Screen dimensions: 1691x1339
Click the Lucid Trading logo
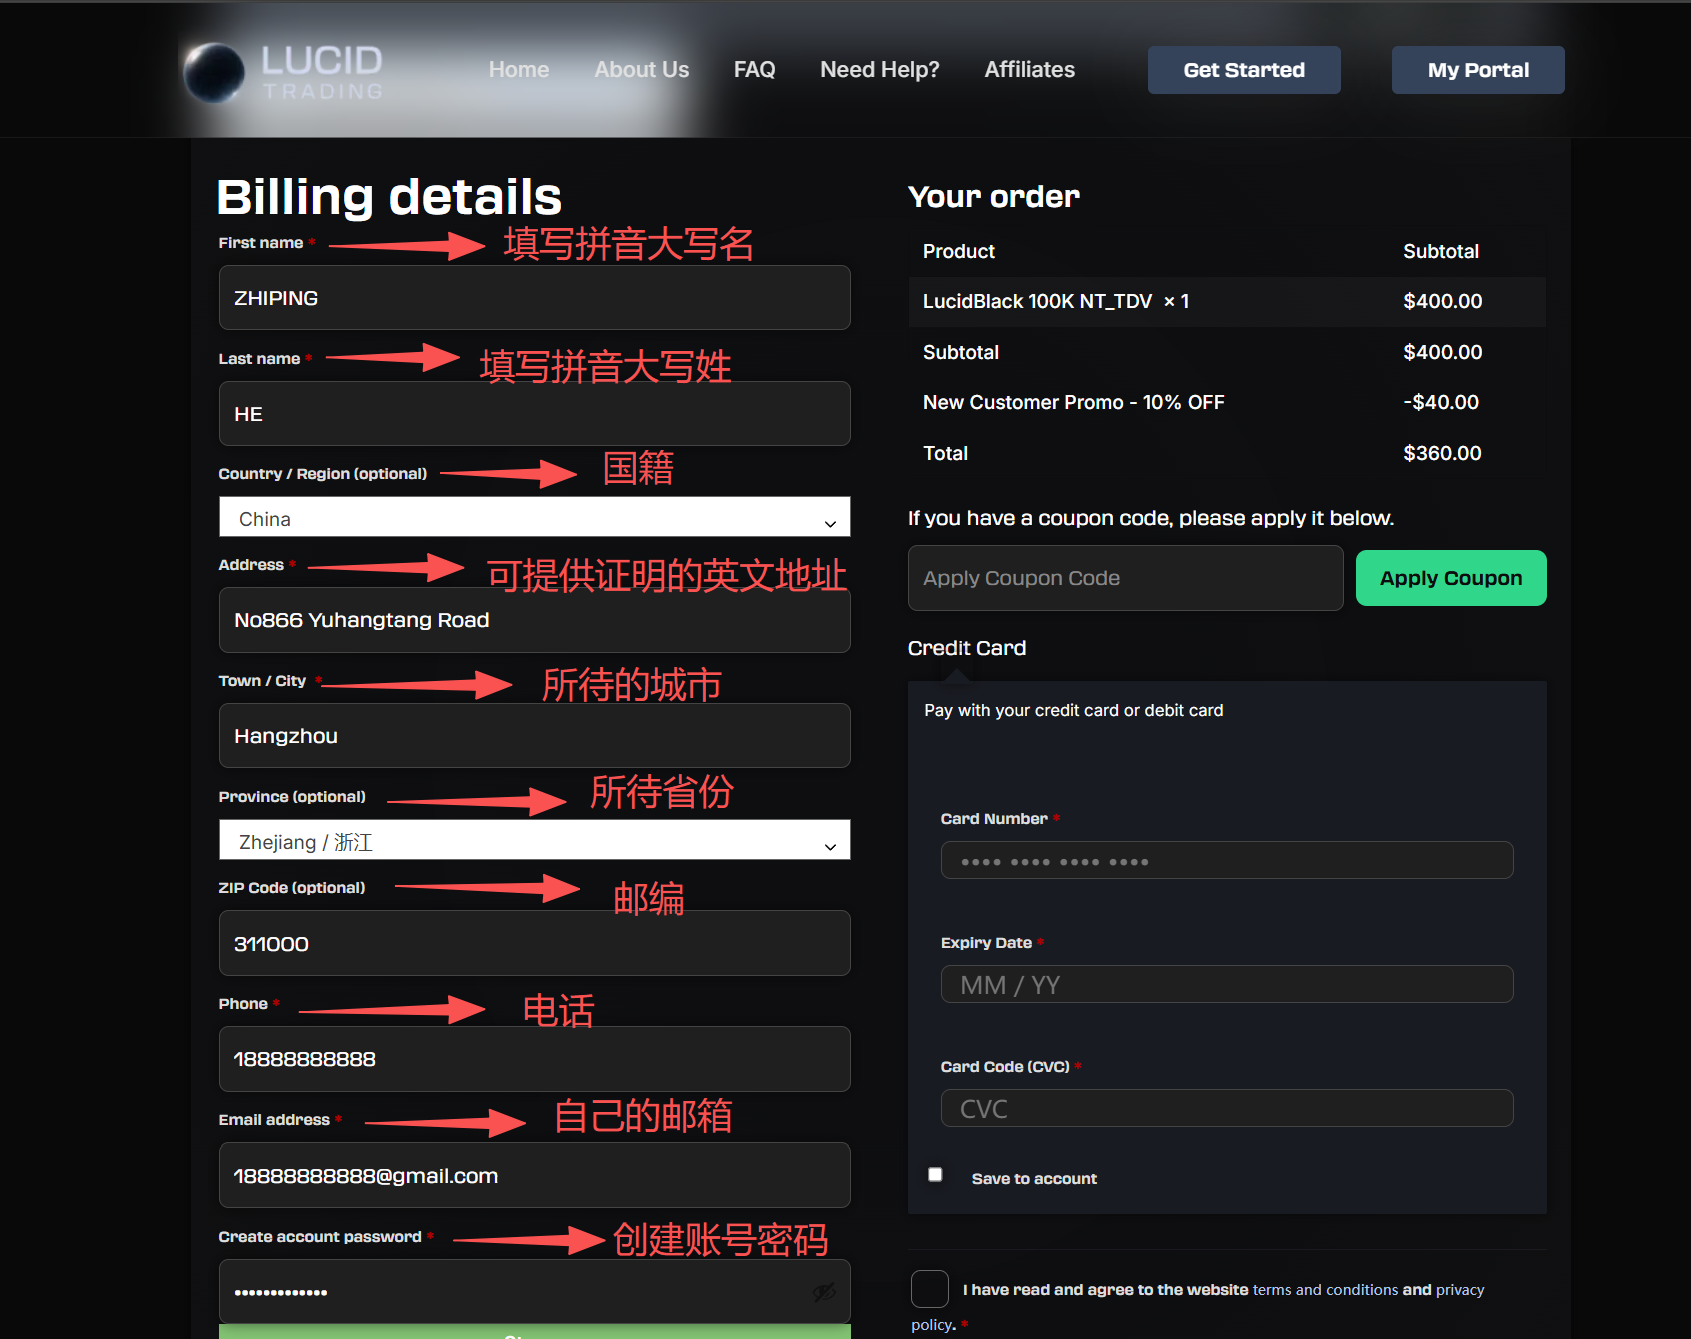[x=284, y=72]
